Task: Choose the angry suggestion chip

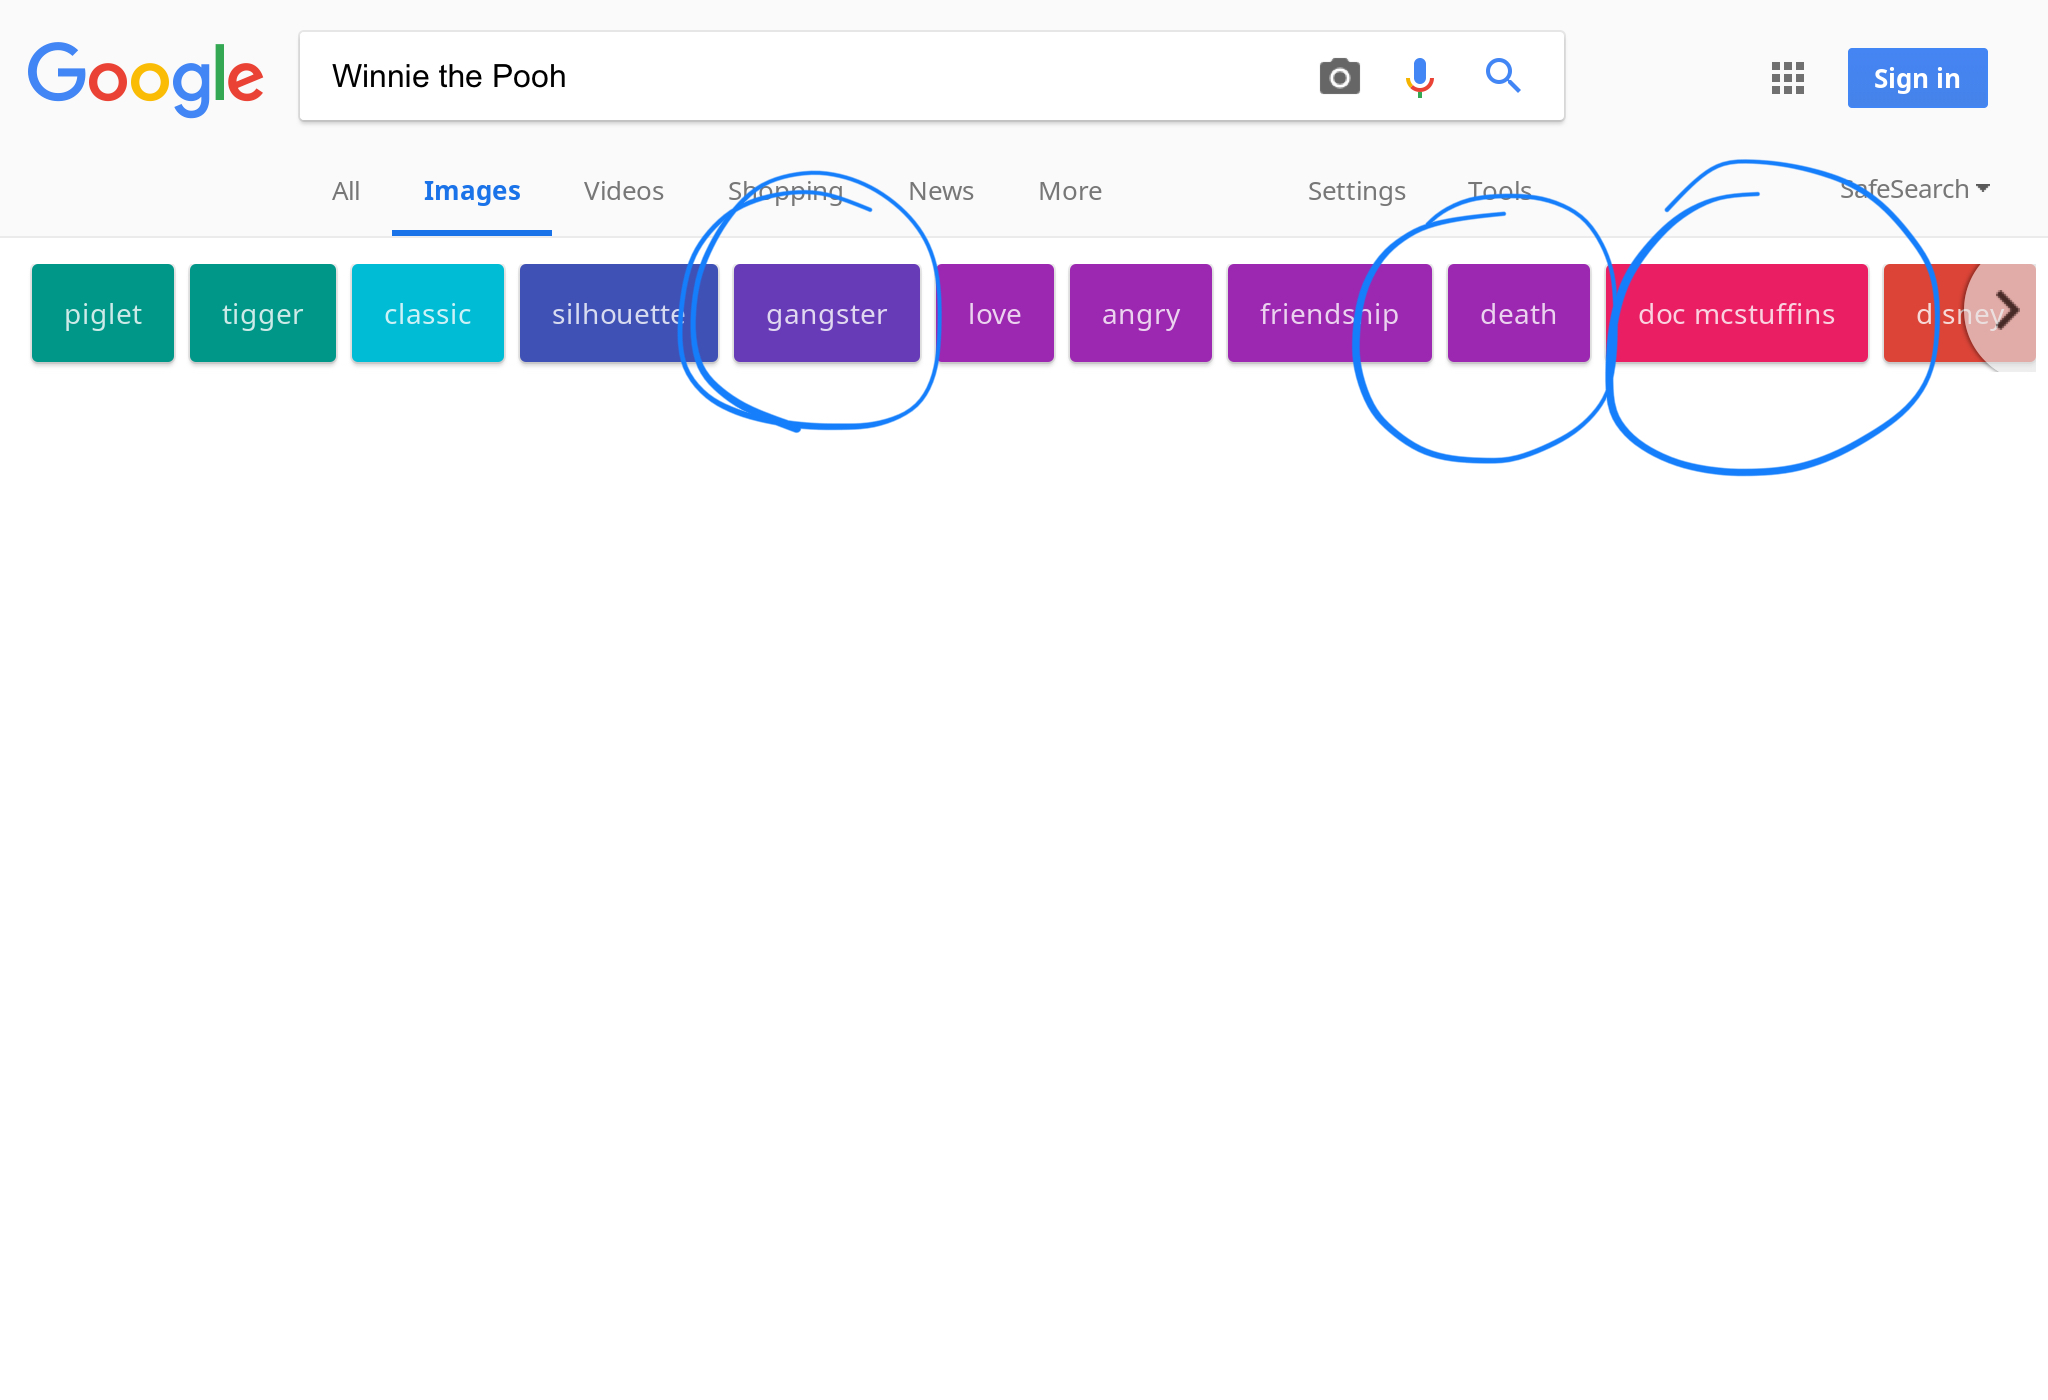Action: click(1141, 313)
